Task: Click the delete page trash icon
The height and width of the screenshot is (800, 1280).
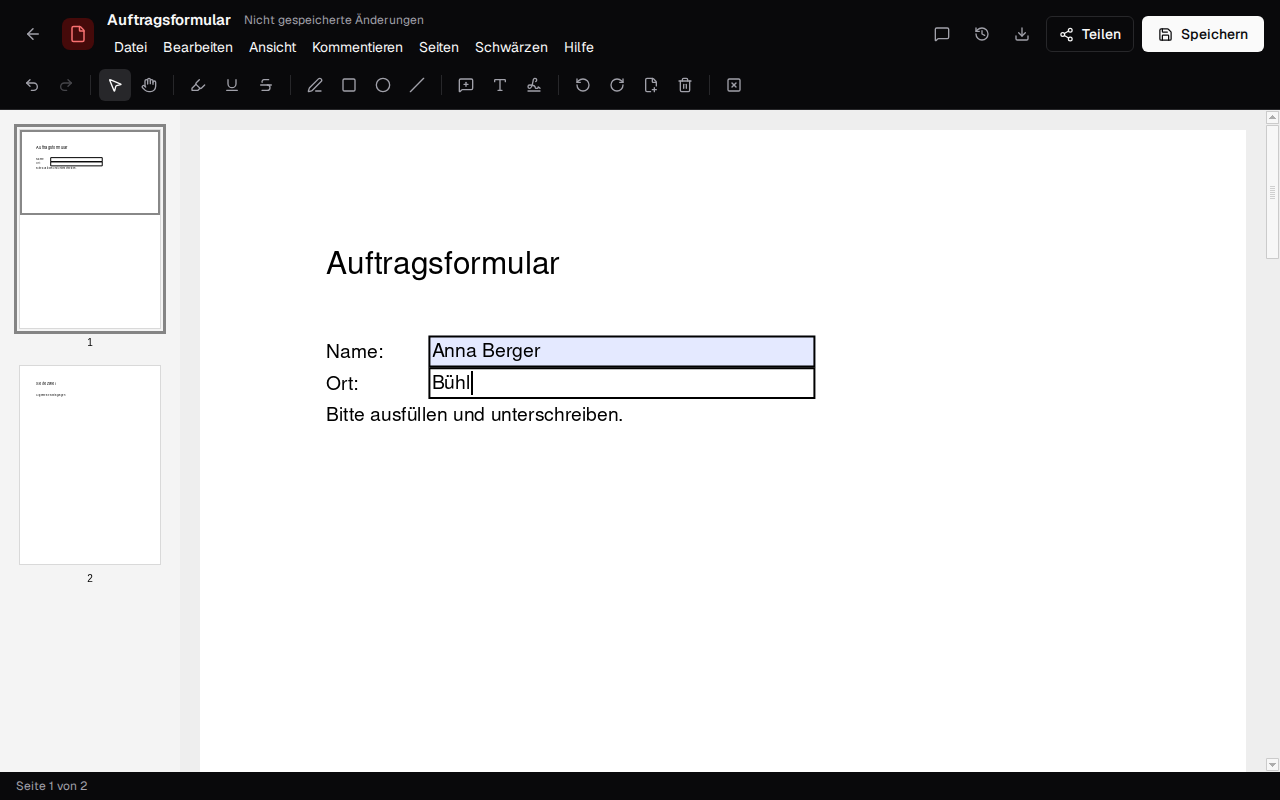Action: 685,85
